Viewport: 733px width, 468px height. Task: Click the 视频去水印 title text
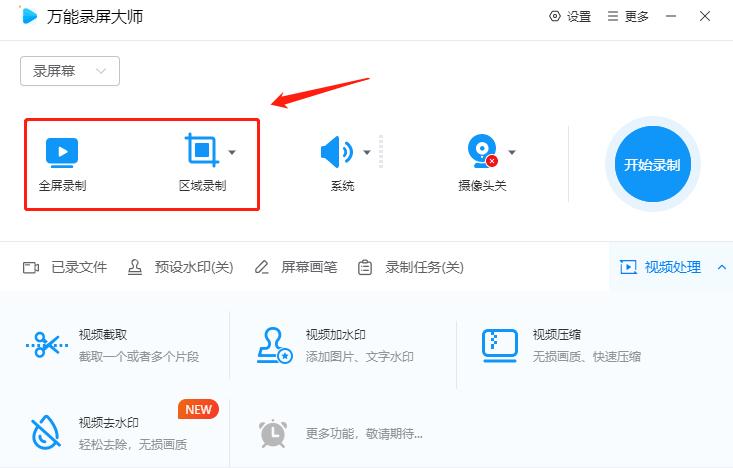point(108,423)
